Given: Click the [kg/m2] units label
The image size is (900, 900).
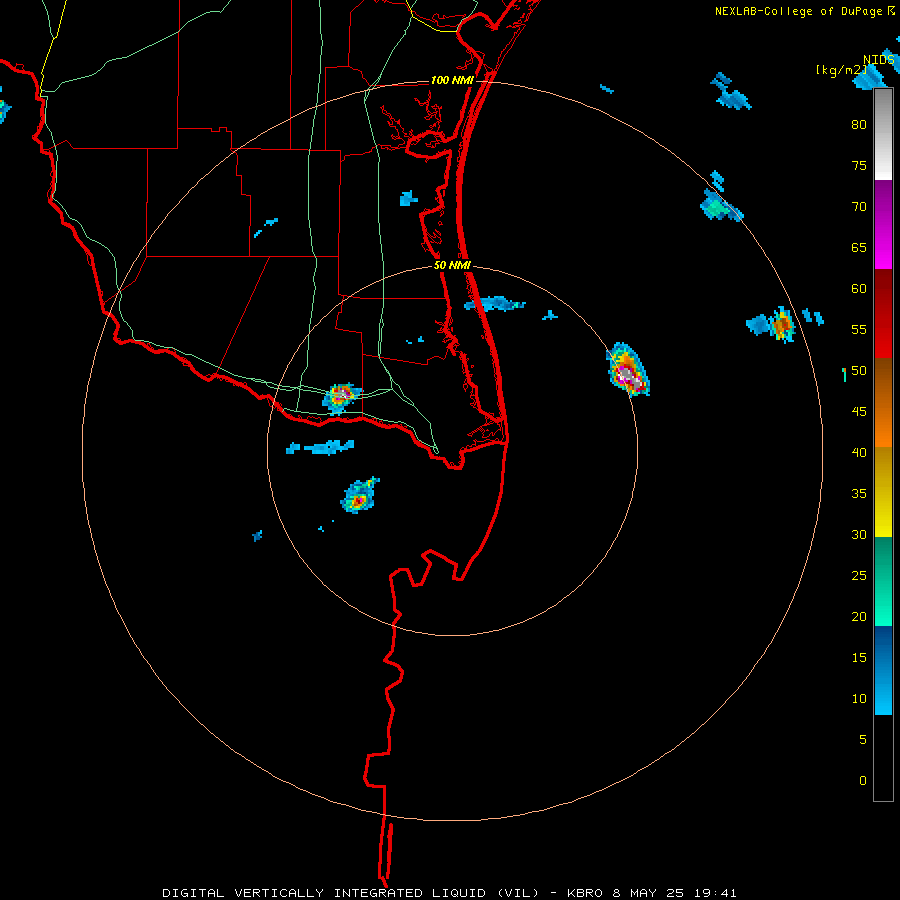Looking at the screenshot, I should click(841, 70).
